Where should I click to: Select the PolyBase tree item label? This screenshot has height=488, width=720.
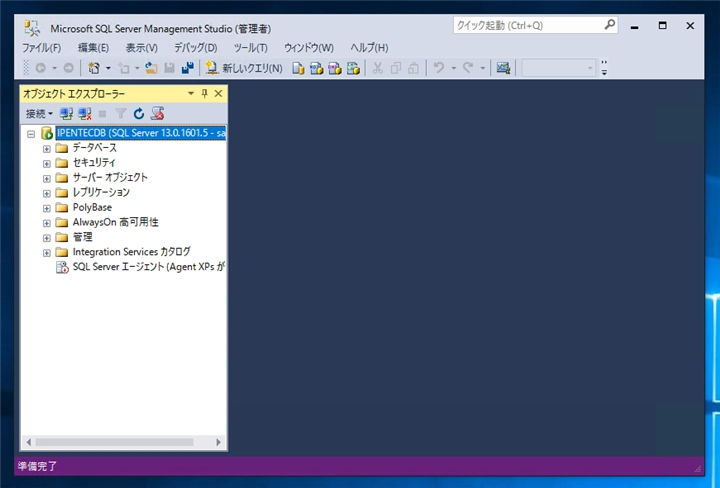(x=92, y=208)
